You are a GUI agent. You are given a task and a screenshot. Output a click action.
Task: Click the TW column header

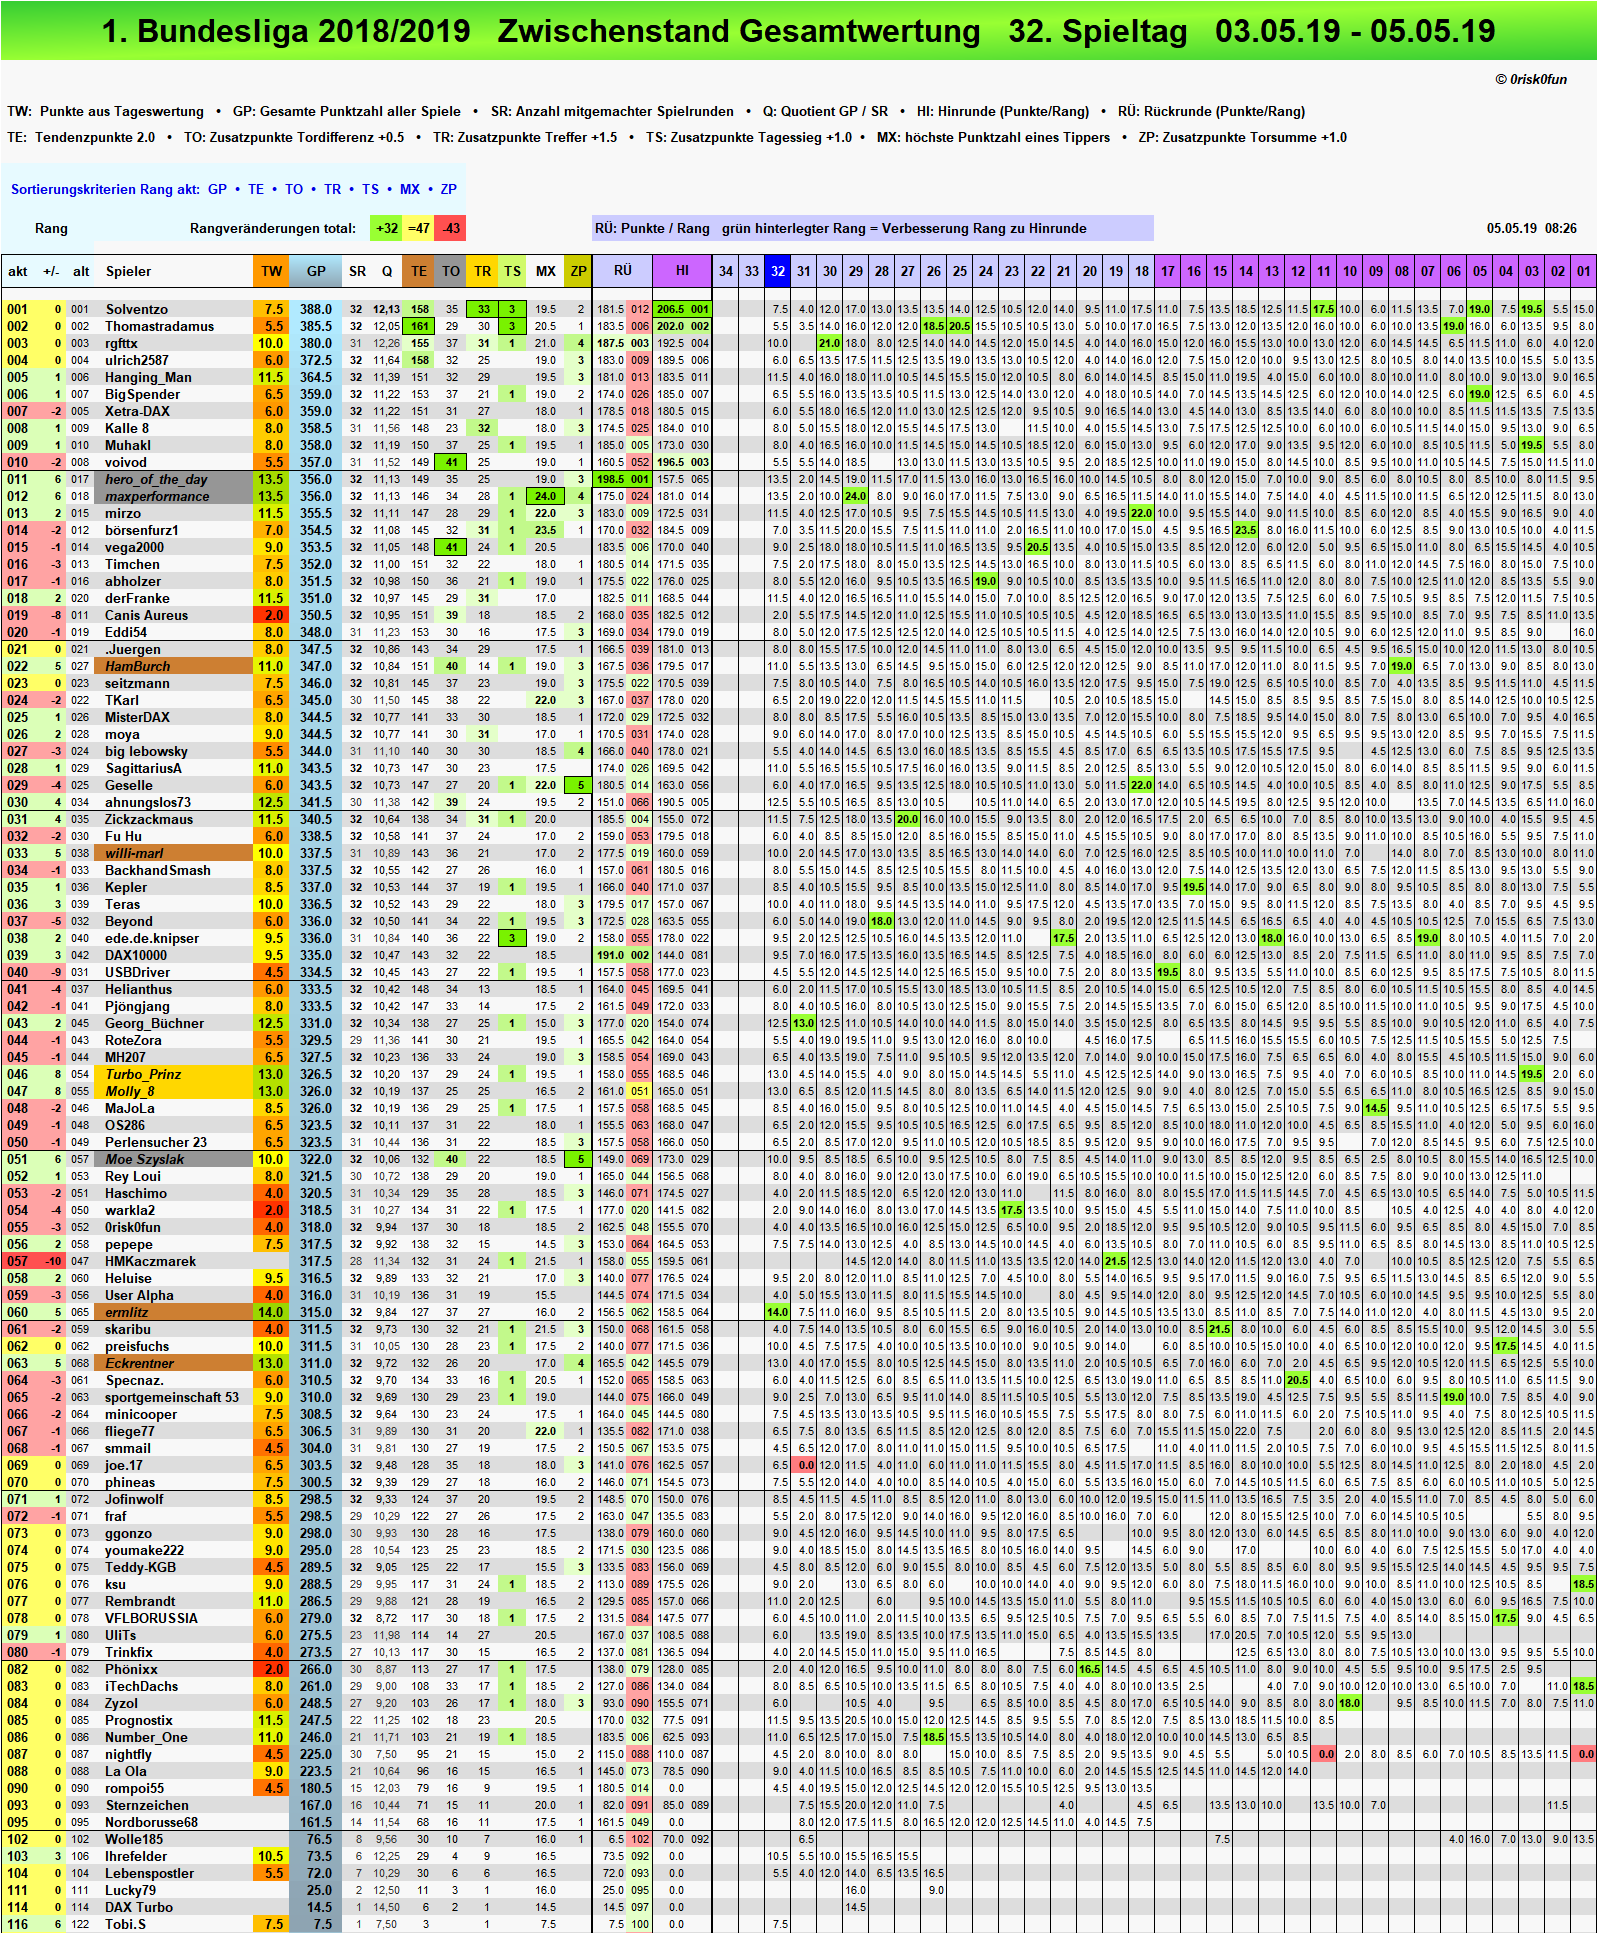tap(272, 271)
